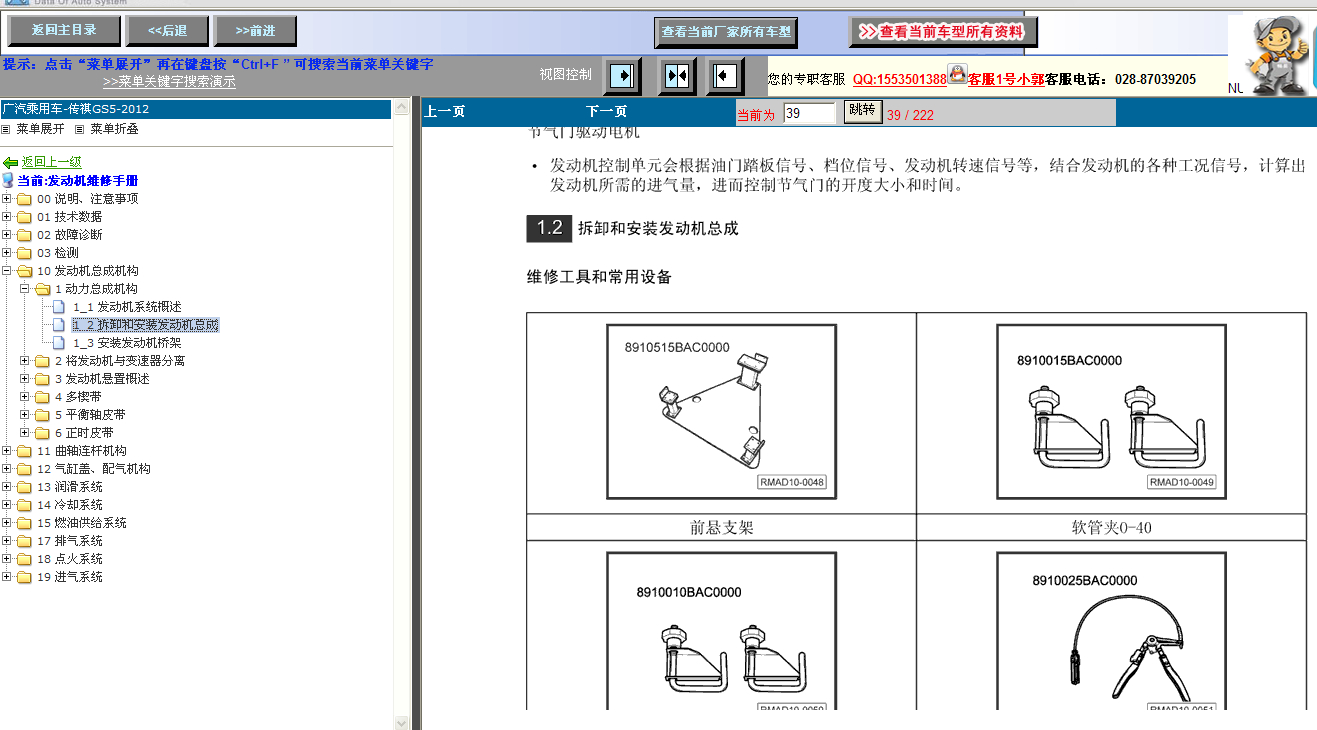This screenshot has height=730, width=1317.
Task: Click the <<后退 button
Action: point(167,30)
